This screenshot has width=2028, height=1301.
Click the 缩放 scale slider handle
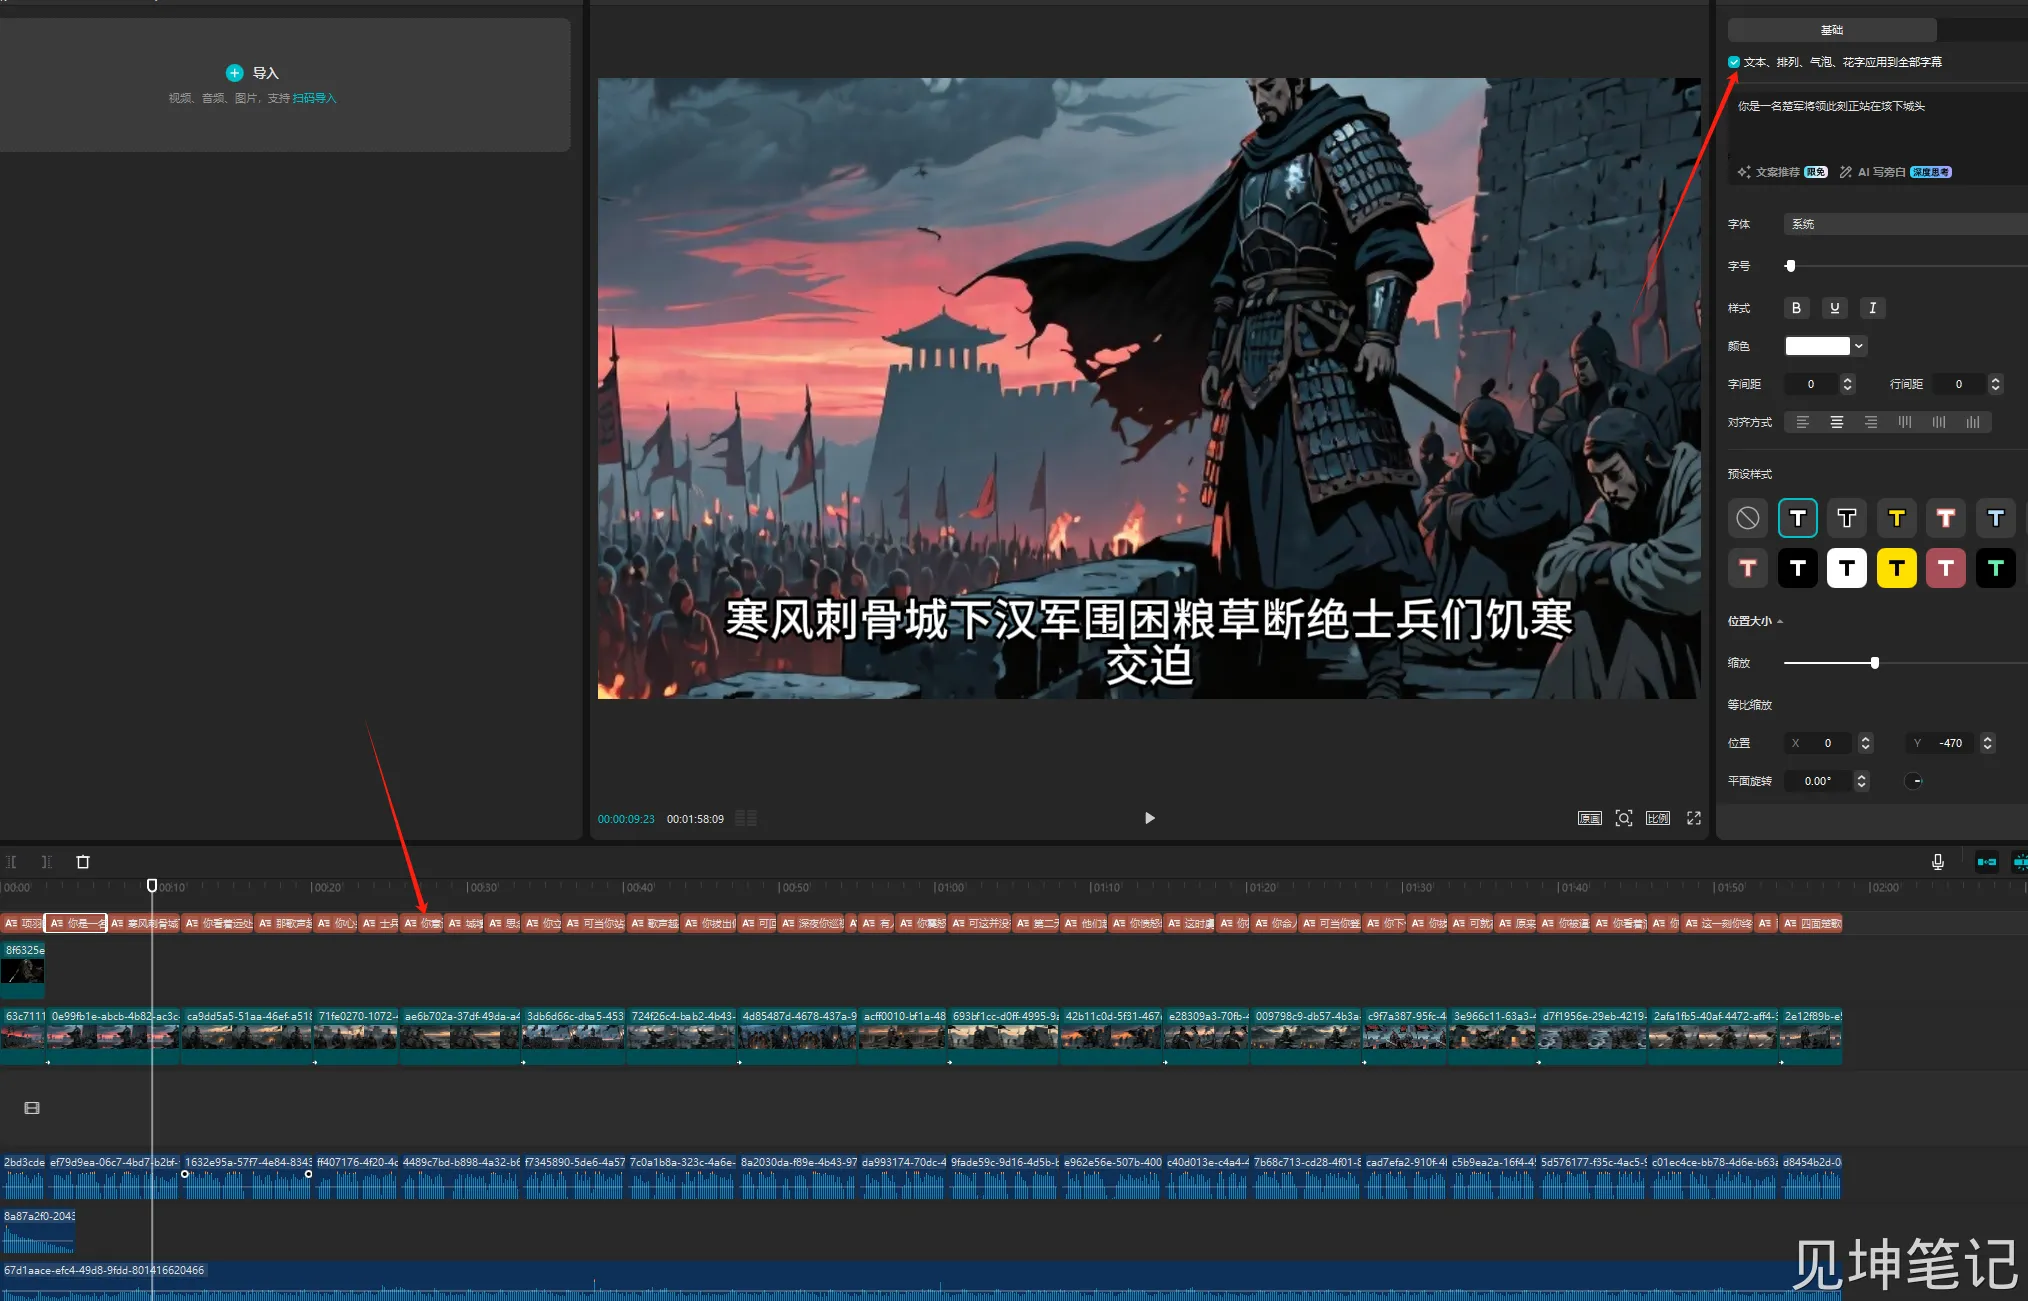1875,663
